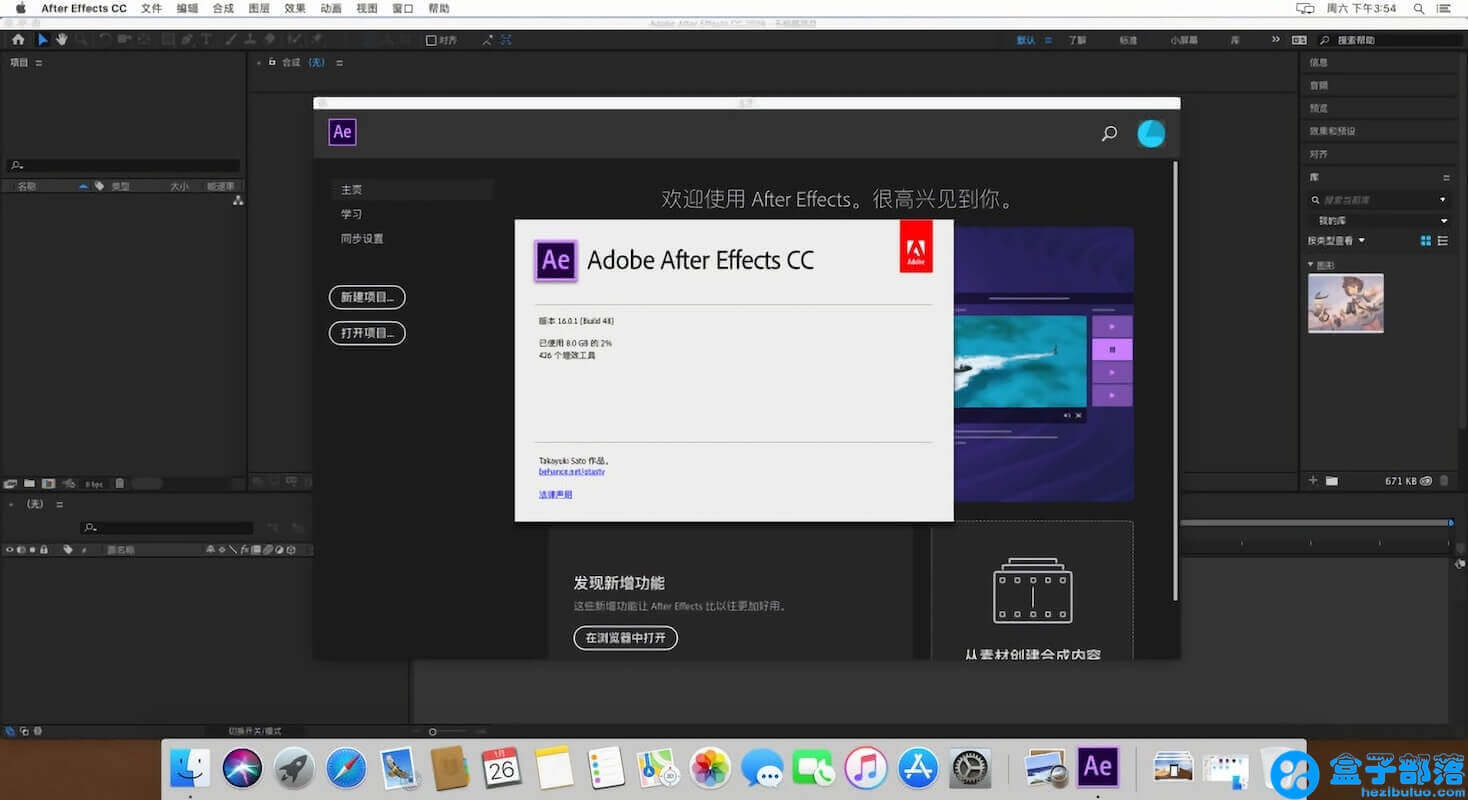Open the 窗口 menu
The width and height of the screenshot is (1468, 800).
click(x=403, y=8)
